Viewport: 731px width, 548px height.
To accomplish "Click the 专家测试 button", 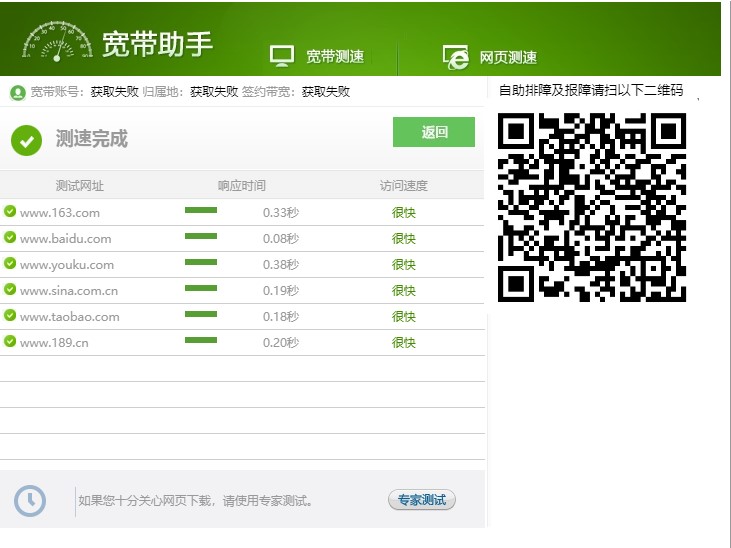I will (x=421, y=500).
